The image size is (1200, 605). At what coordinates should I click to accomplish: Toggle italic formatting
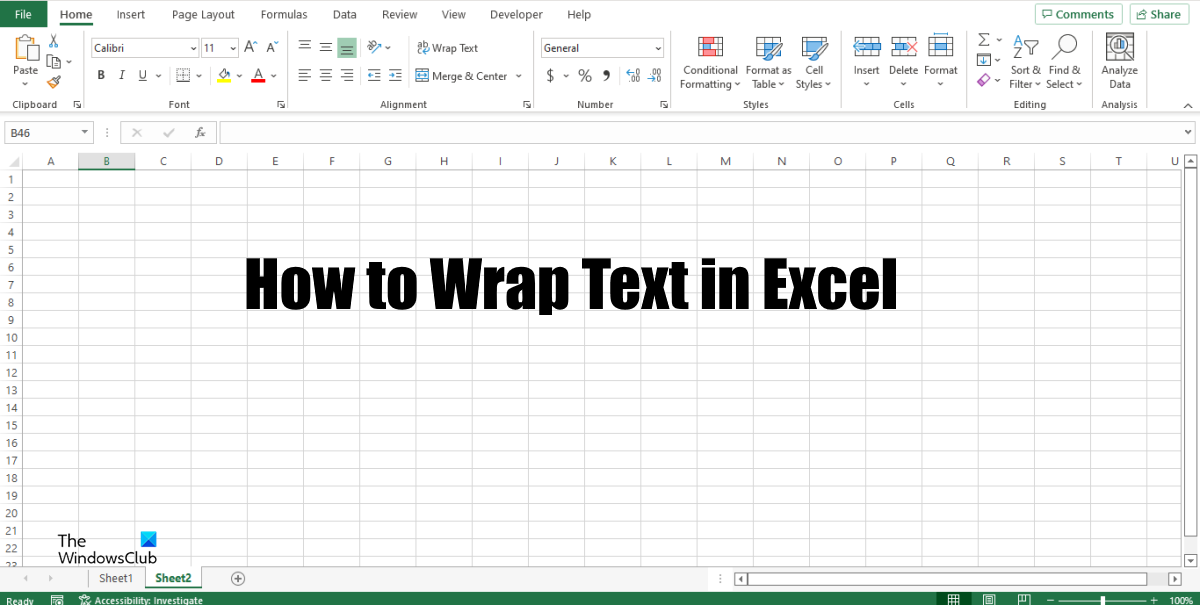pos(121,75)
